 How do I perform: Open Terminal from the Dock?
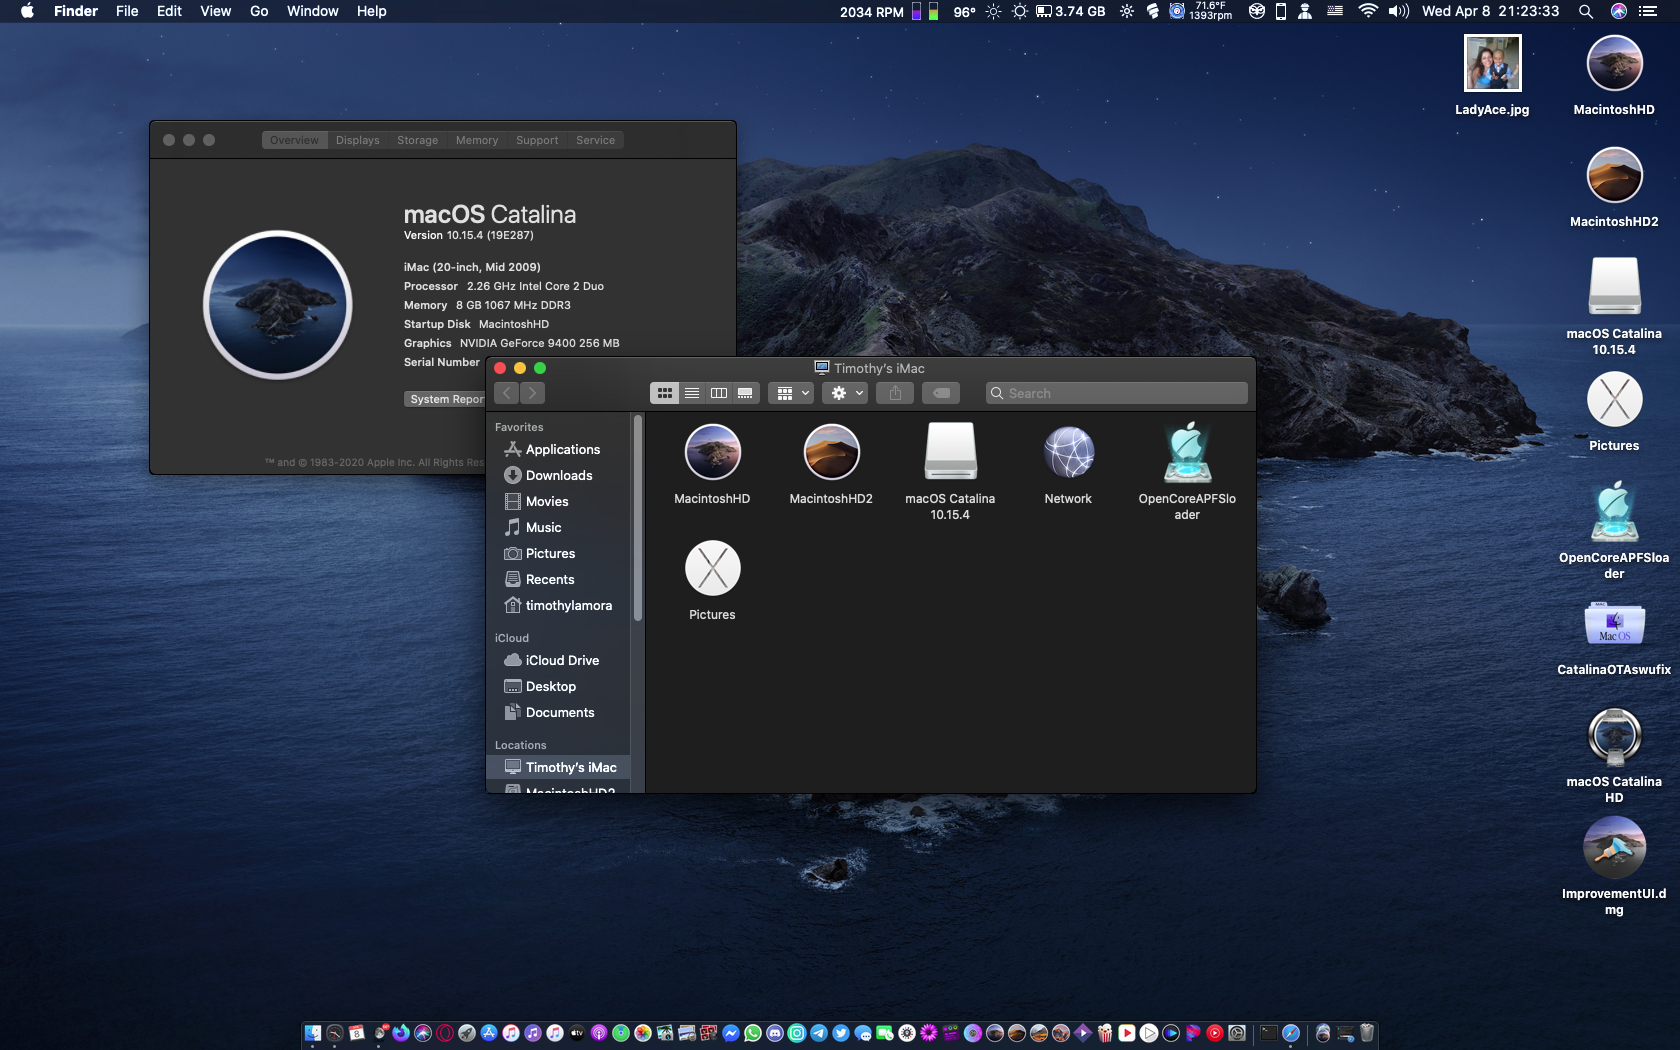coord(1269,1033)
